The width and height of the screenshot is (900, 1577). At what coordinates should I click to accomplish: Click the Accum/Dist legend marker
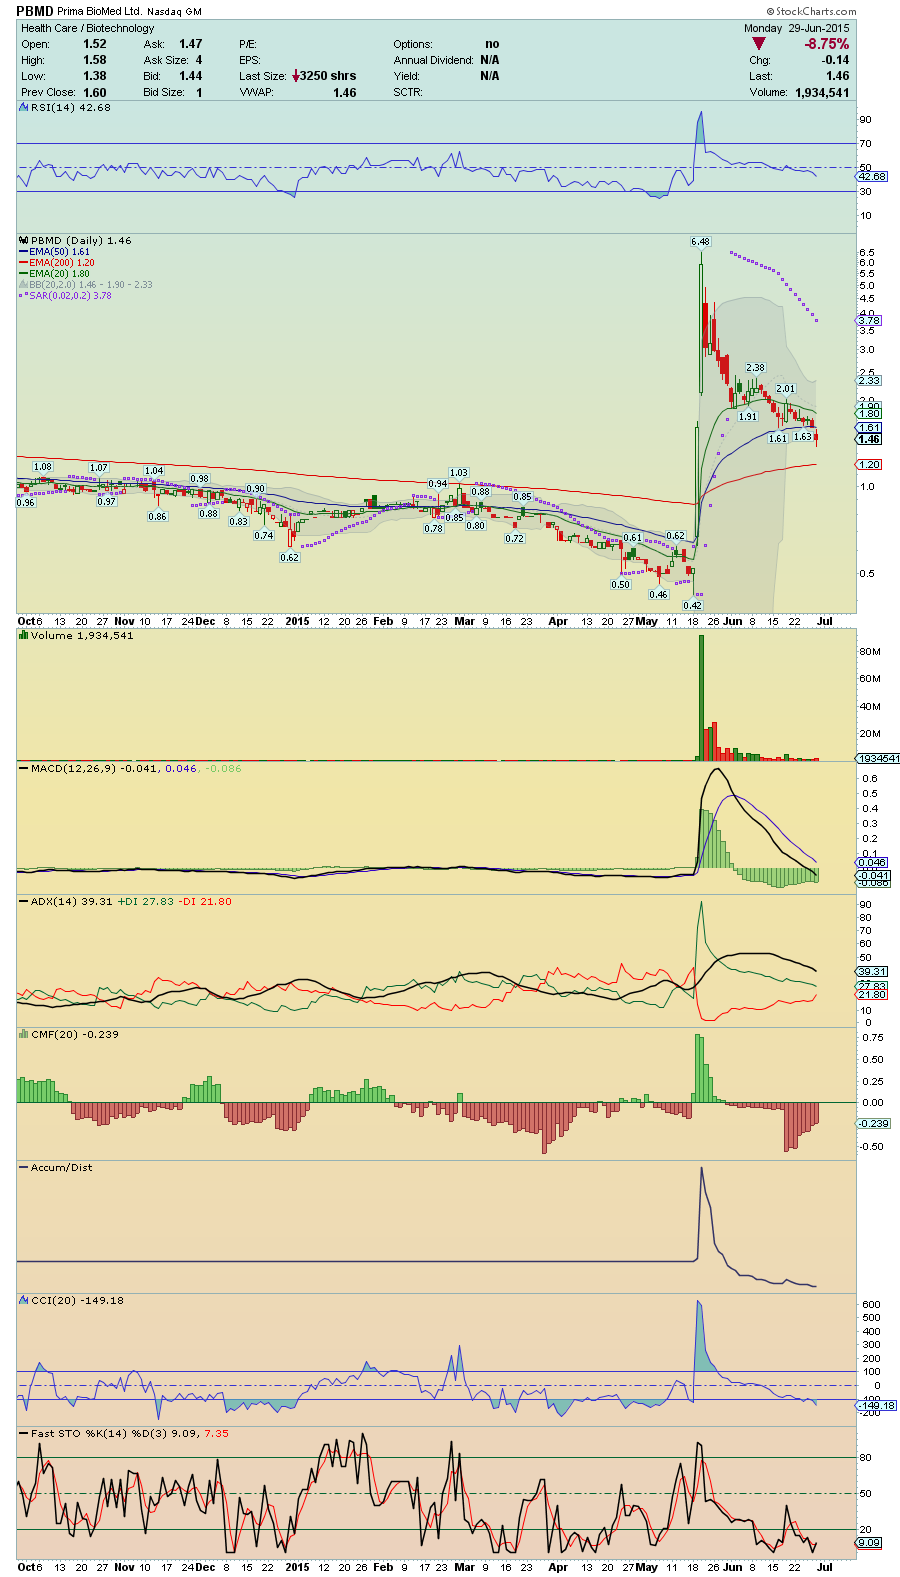[24, 1167]
